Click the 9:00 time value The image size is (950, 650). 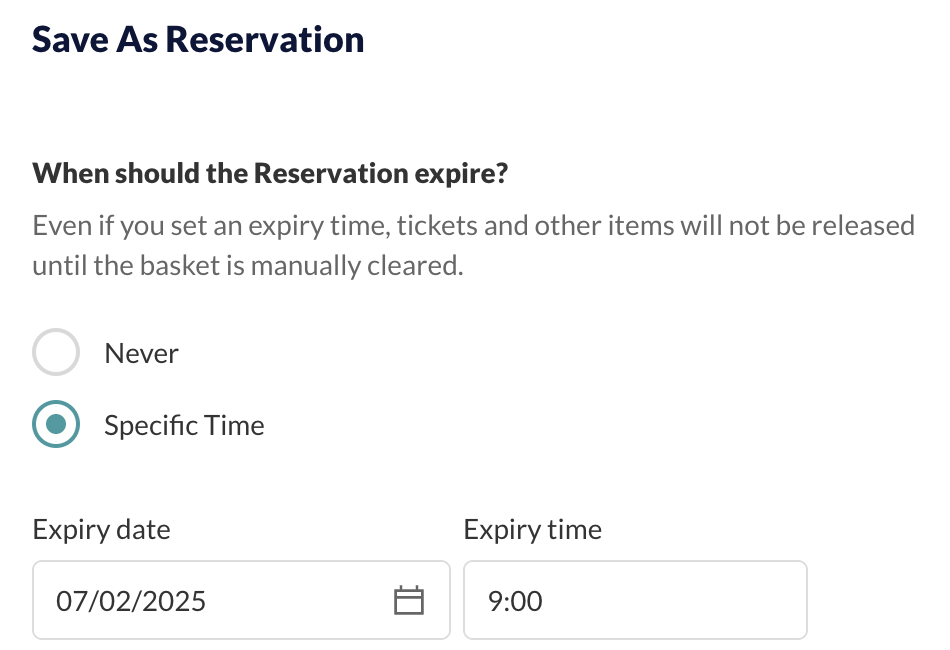[x=515, y=601]
